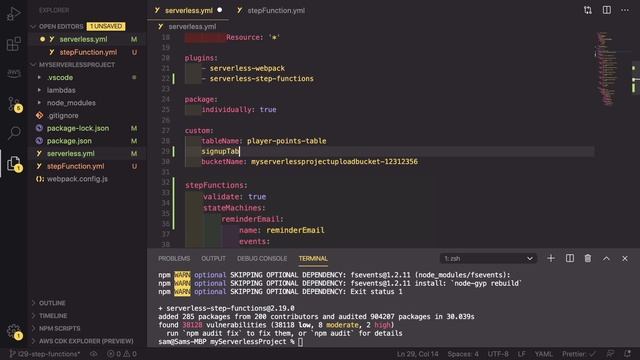This screenshot has height=360, width=640.
Task: Switch to the stepFunction.yml editor tab
Action: tap(271, 11)
